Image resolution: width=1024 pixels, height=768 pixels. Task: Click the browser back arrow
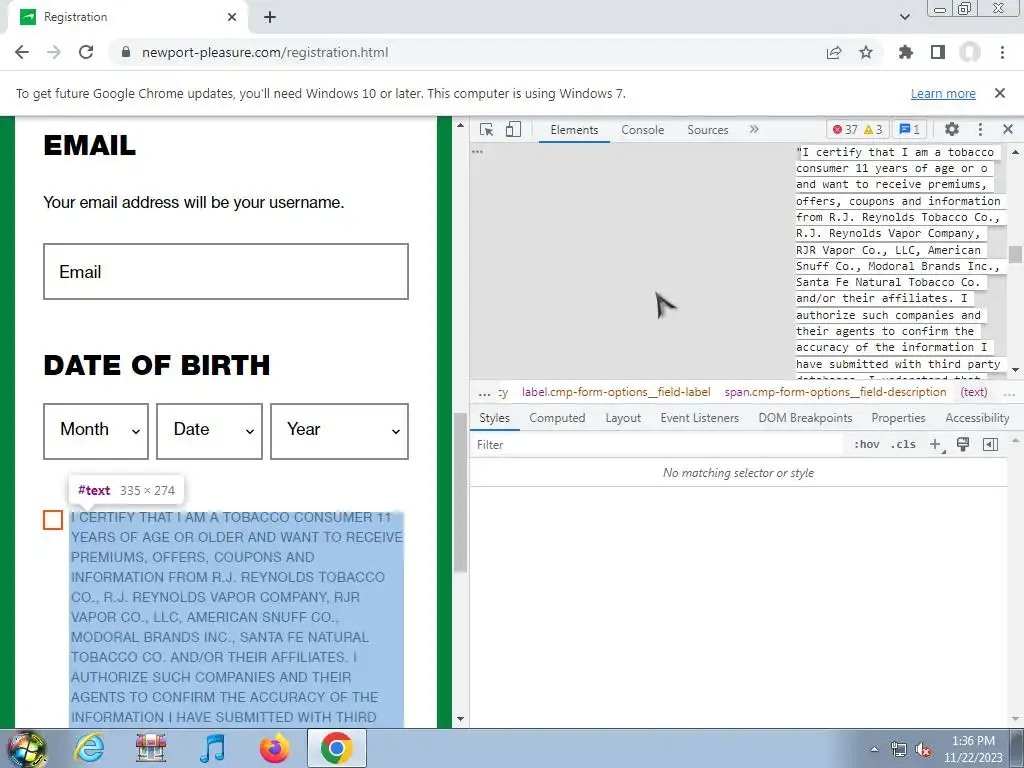(x=22, y=52)
